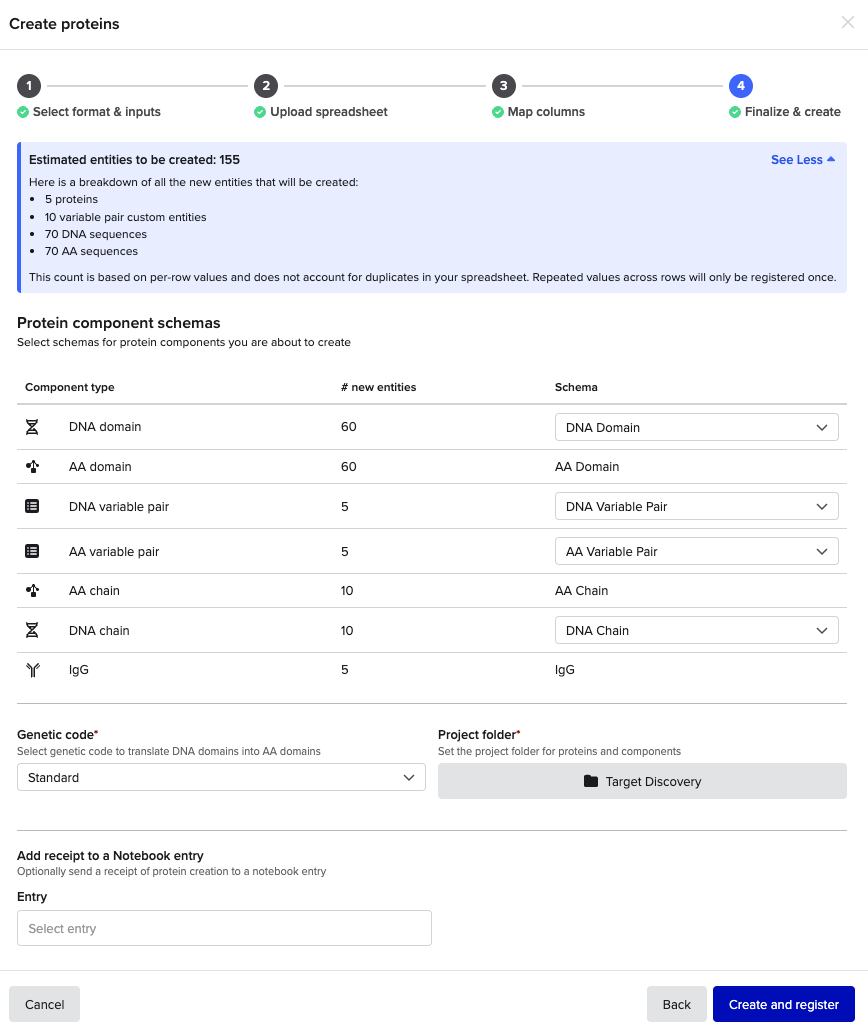This screenshot has width=868, height=1032.
Task: Click the DNA domain helix icon
Action: click(x=32, y=427)
